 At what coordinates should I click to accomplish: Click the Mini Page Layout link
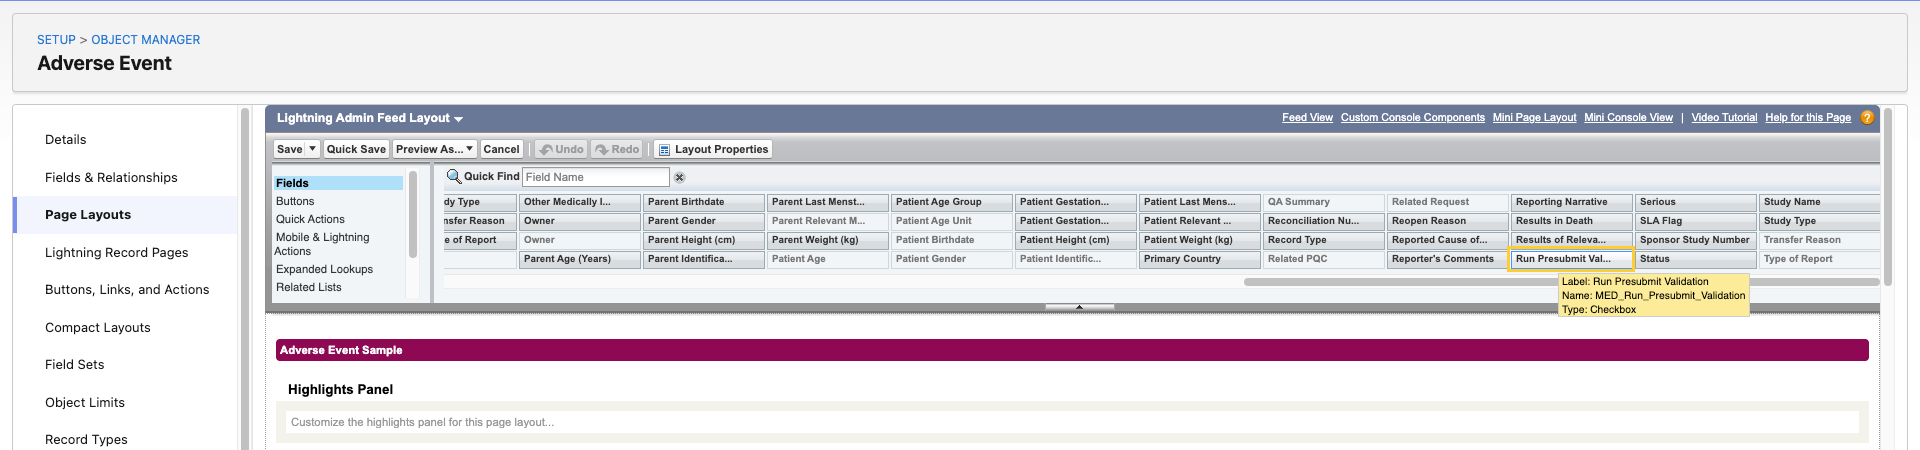(x=1534, y=118)
